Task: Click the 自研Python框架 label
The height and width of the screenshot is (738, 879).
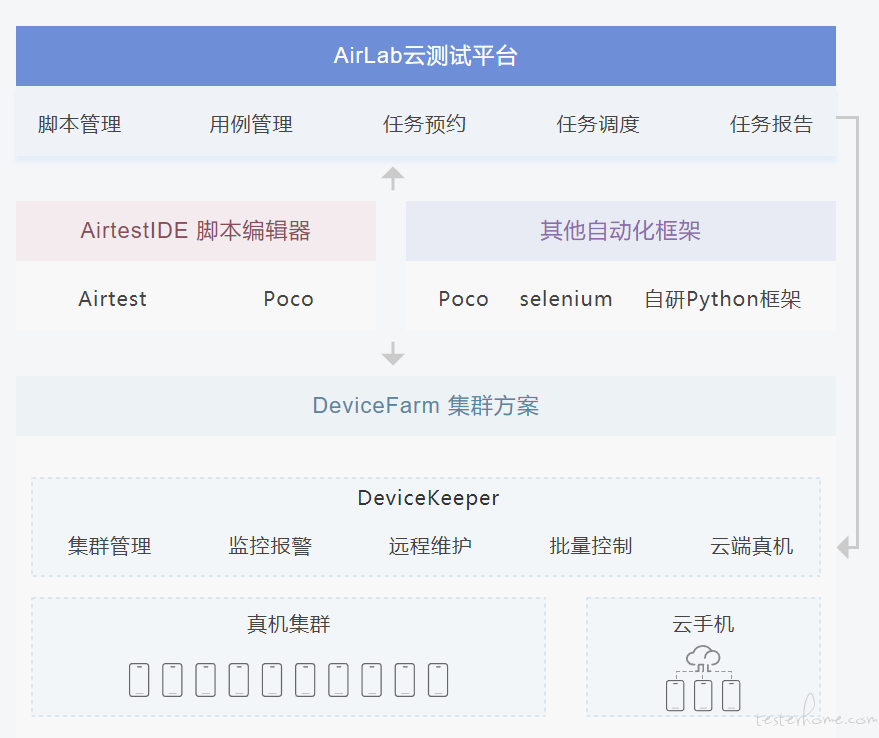Action: click(723, 299)
